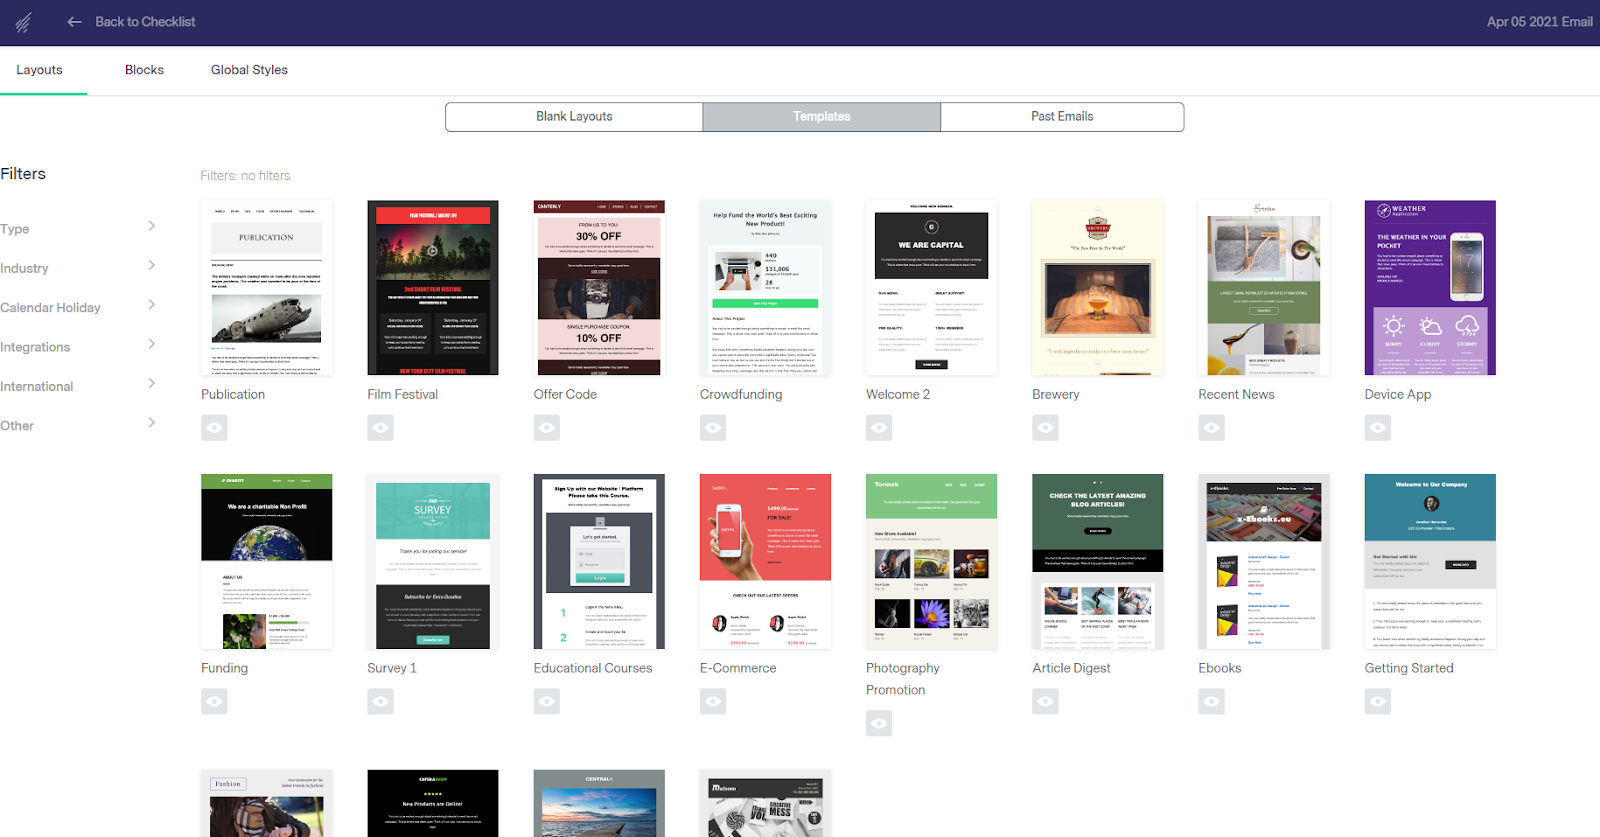1600x837 pixels.
Task: Expand the International filter chevron
Action: tap(152, 383)
